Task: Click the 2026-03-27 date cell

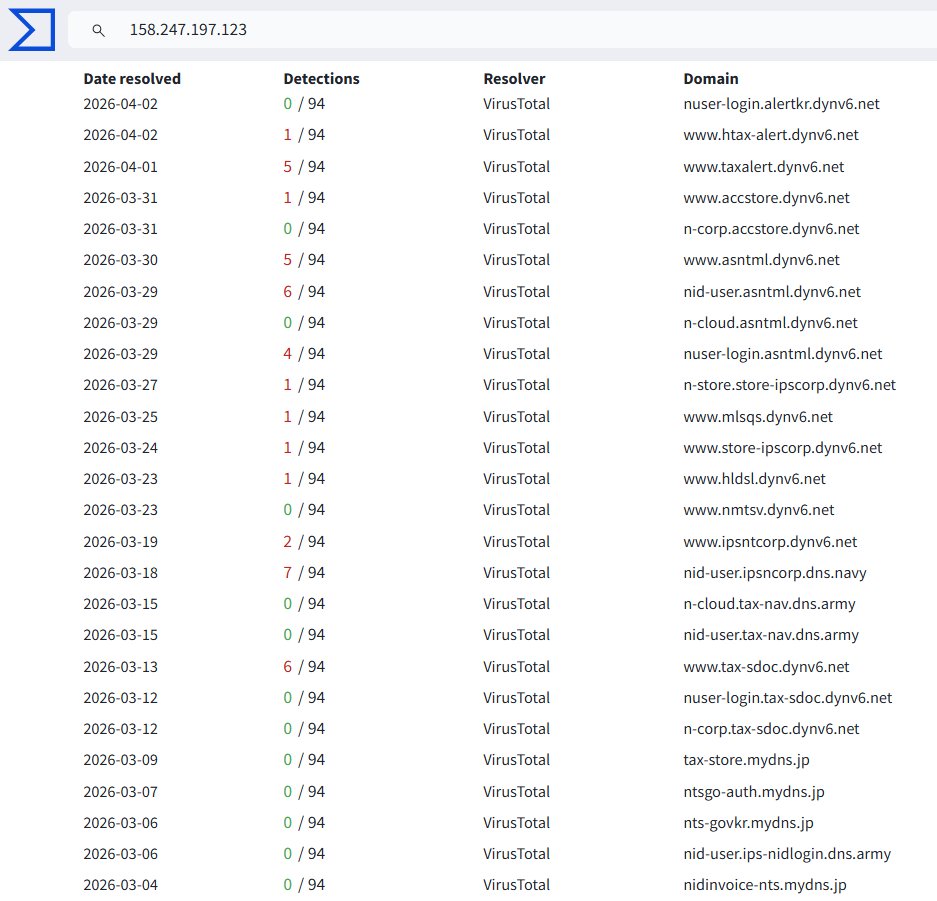Action: tap(121, 385)
